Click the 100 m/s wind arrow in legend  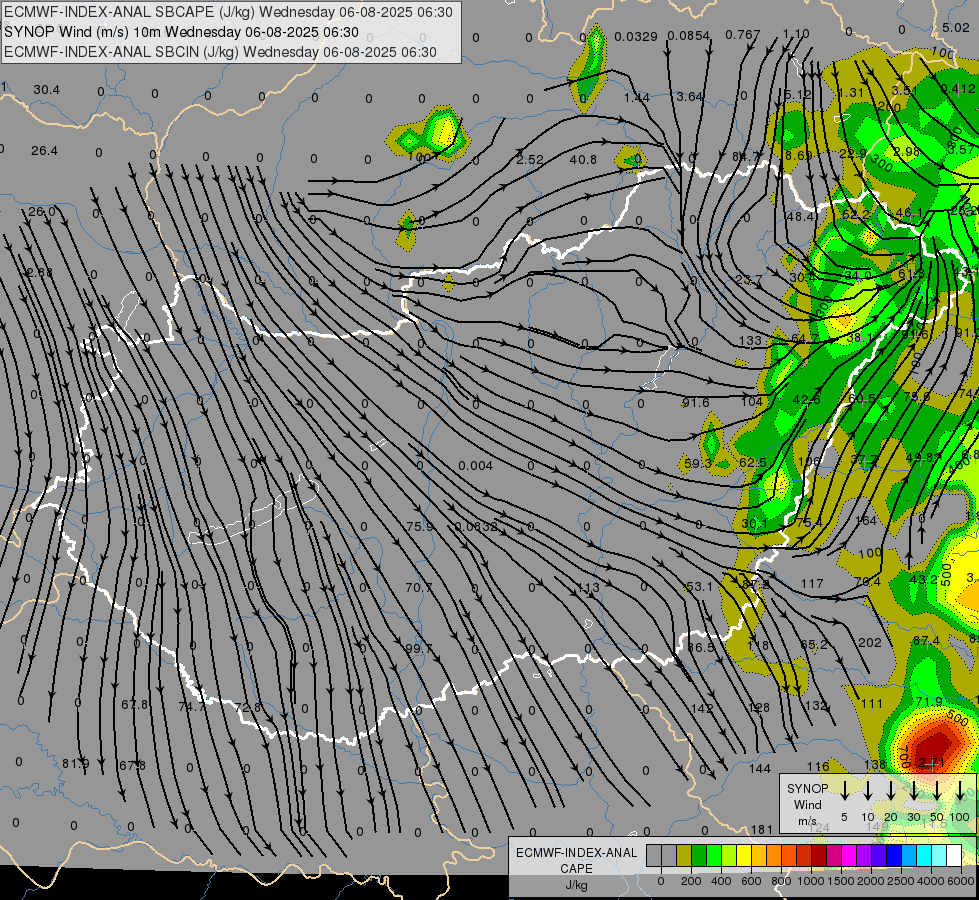pyautogui.click(x=960, y=790)
